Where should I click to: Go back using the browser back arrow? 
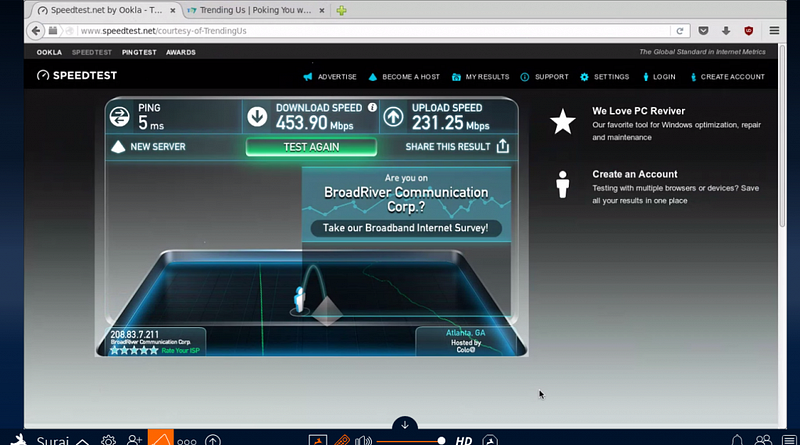(36, 31)
